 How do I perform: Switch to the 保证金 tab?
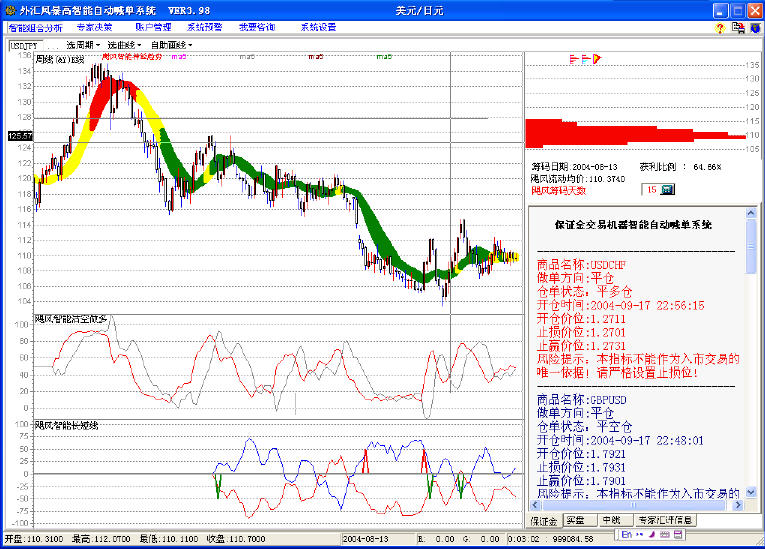pyautogui.click(x=544, y=521)
